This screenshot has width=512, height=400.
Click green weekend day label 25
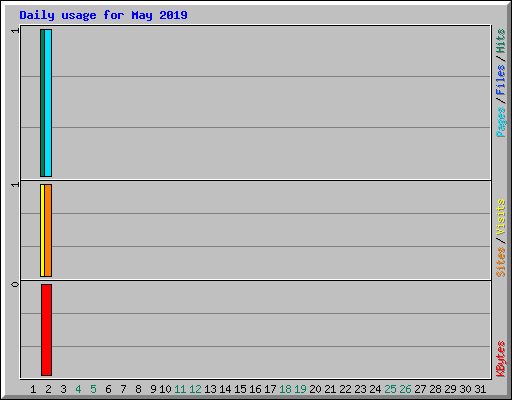(390, 389)
